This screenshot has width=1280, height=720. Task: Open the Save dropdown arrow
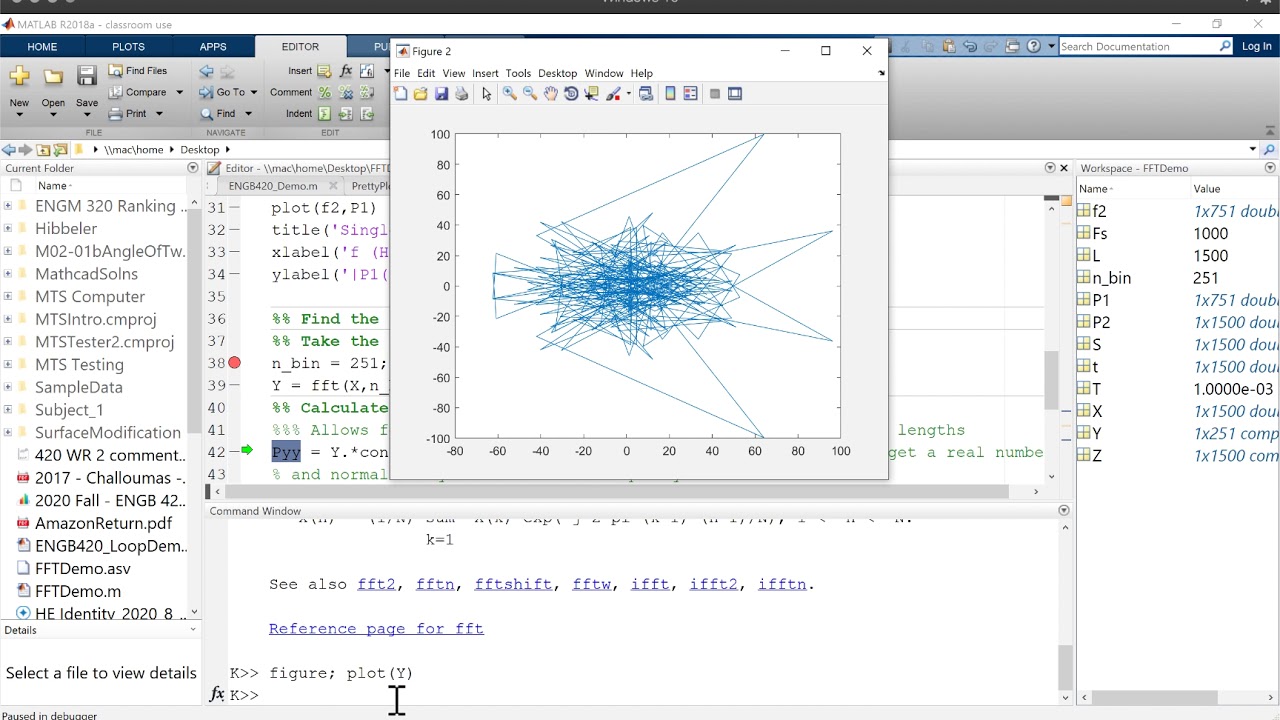tap(87, 114)
